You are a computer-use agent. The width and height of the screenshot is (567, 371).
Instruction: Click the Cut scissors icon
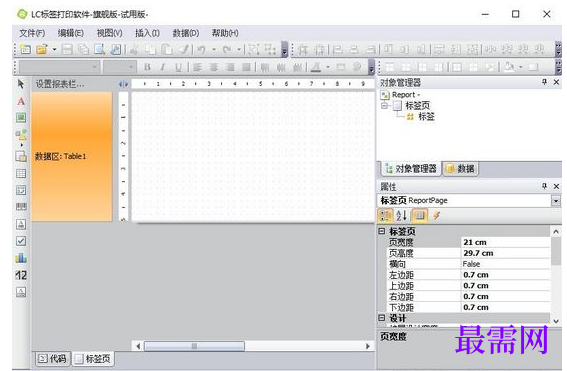pyautogui.click(x=134, y=49)
